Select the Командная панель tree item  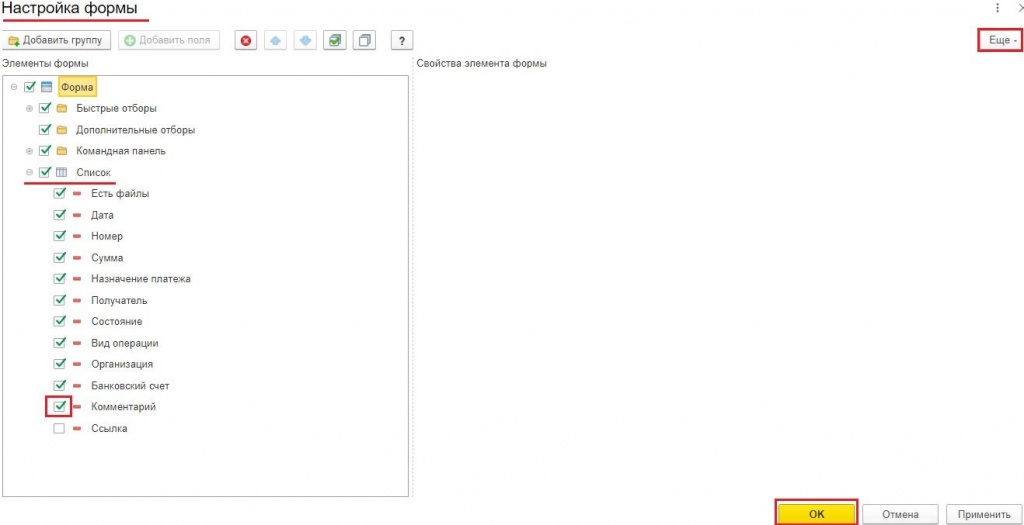(x=121, y=151)
